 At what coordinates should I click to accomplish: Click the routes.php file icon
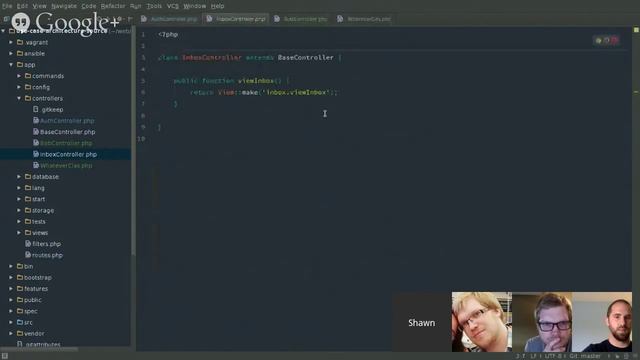click(x=28, y=255)
